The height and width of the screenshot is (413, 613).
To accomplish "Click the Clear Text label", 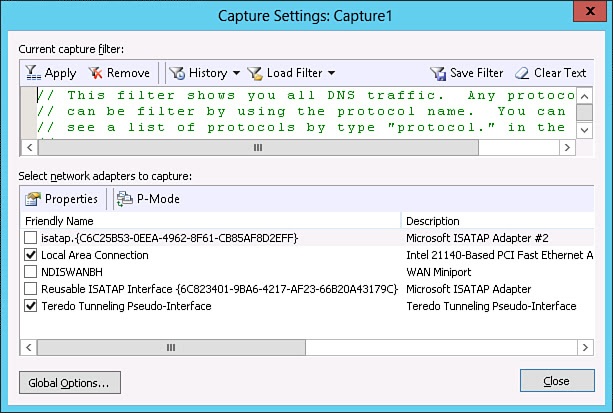I will click(560, 73).
